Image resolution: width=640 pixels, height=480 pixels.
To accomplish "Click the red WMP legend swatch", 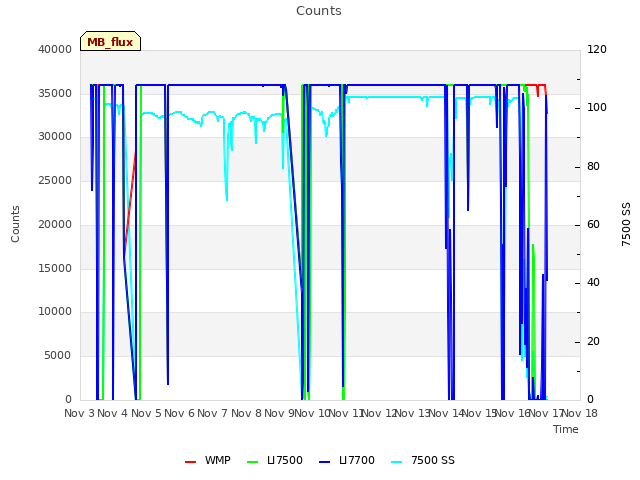I will click(x=190, y=462).
